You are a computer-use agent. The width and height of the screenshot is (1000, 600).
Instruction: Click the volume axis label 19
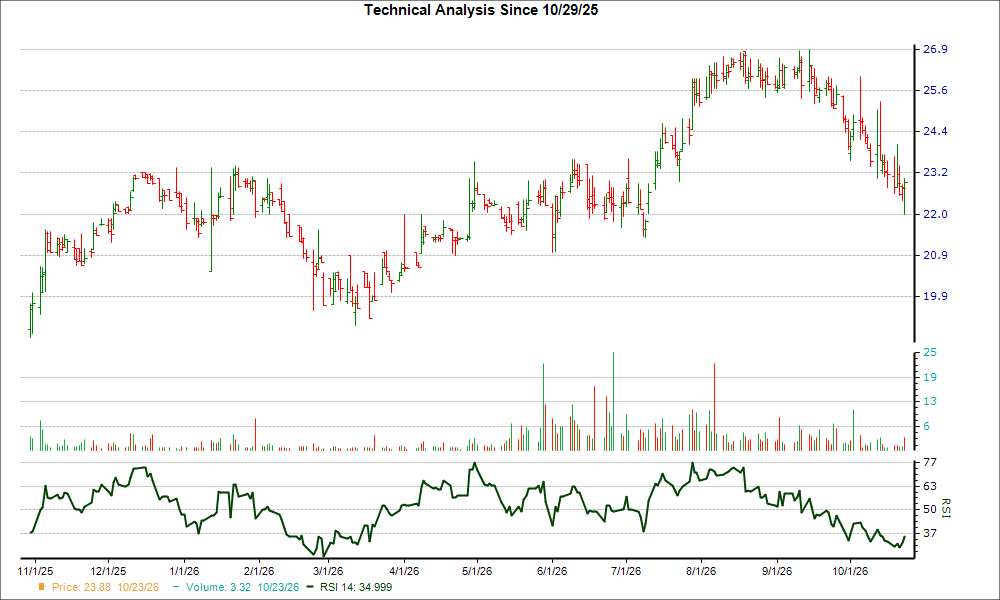click(930, 377)
